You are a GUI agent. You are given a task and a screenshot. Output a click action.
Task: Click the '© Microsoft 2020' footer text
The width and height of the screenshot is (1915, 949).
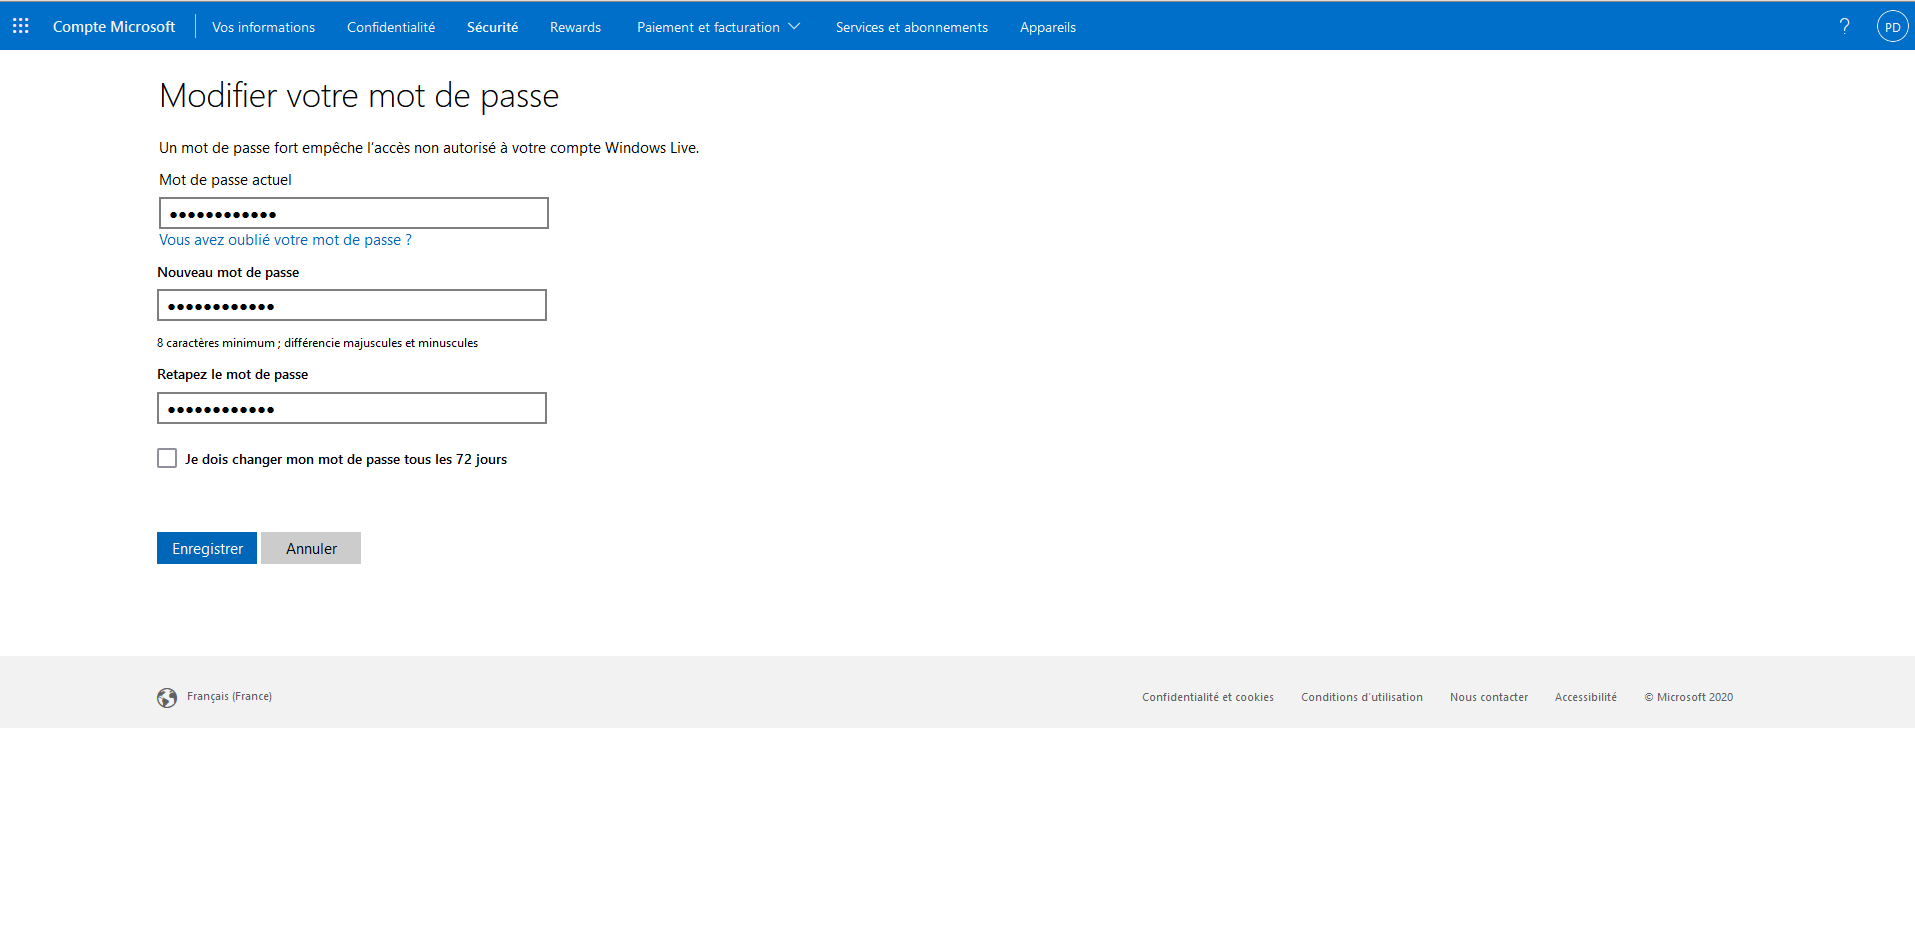point(1689,697)
